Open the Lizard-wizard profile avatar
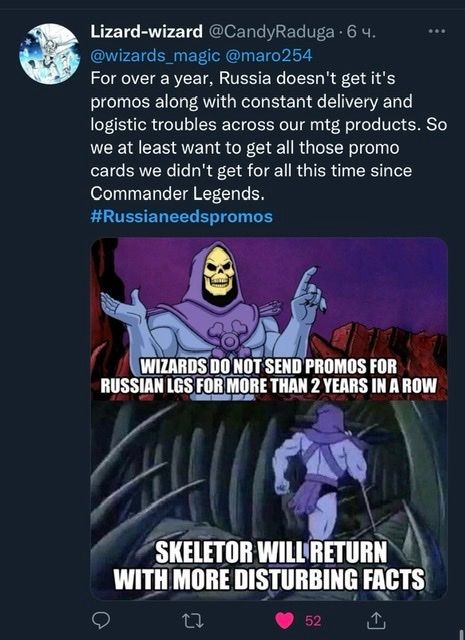 49,53
